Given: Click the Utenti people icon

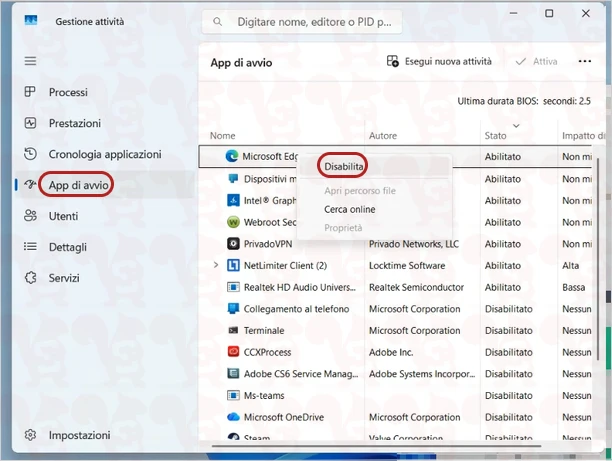Looking at the screenshot, I should click(30, 215).
